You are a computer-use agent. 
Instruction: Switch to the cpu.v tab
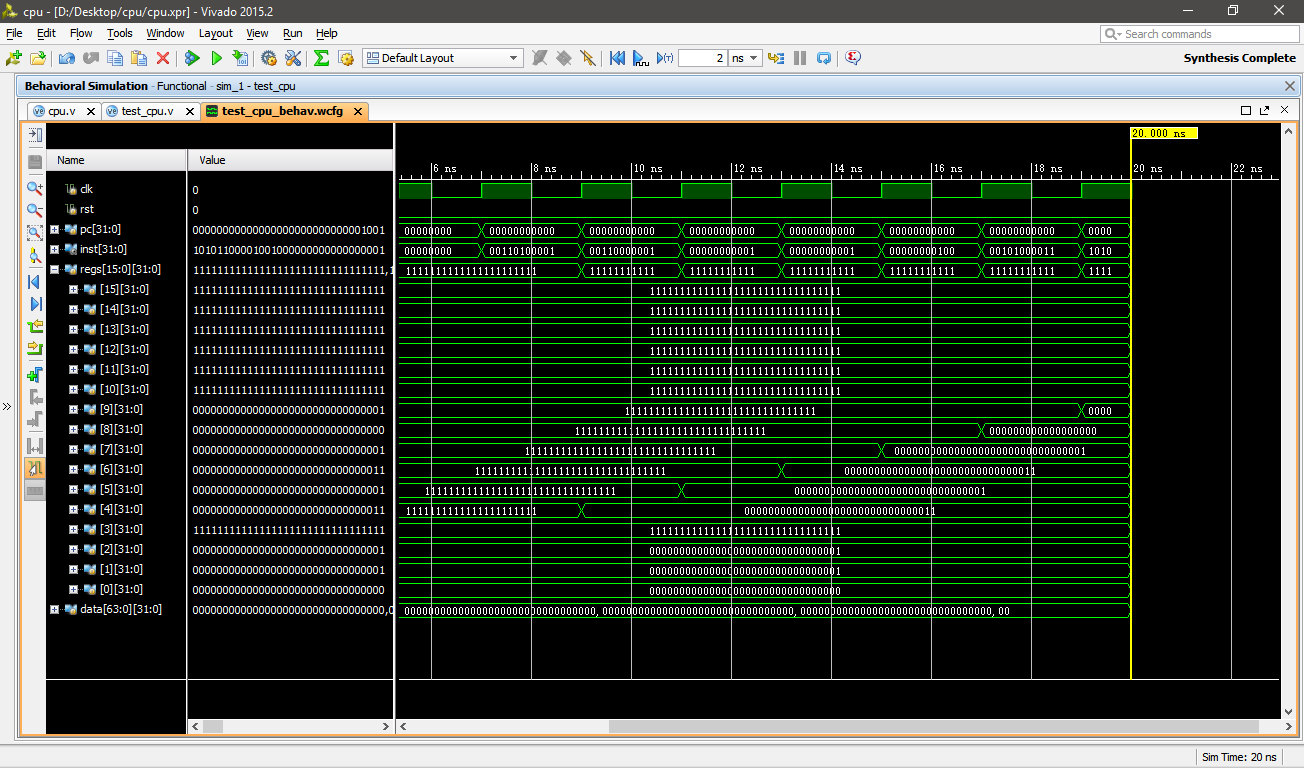62,111
